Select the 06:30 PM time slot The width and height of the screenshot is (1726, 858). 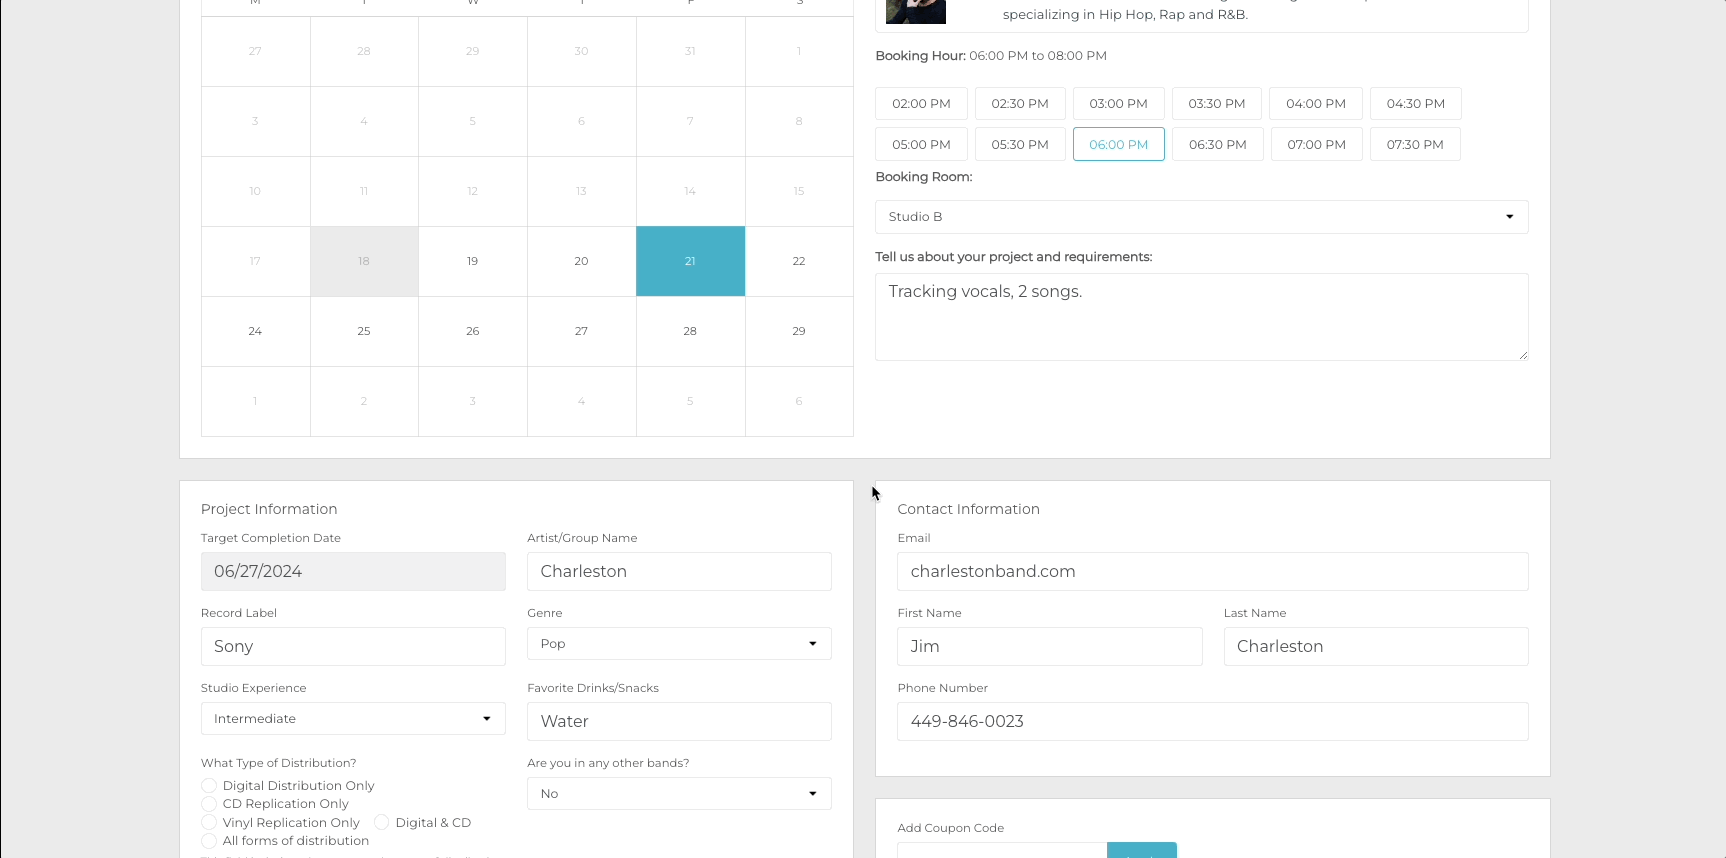(x=1217, y=145)
